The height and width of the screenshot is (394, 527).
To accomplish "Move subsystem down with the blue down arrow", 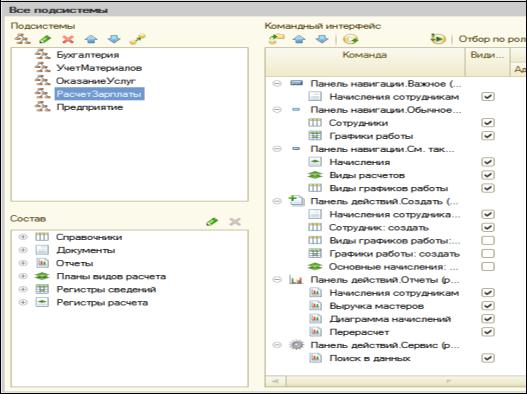I will [114, 39].
